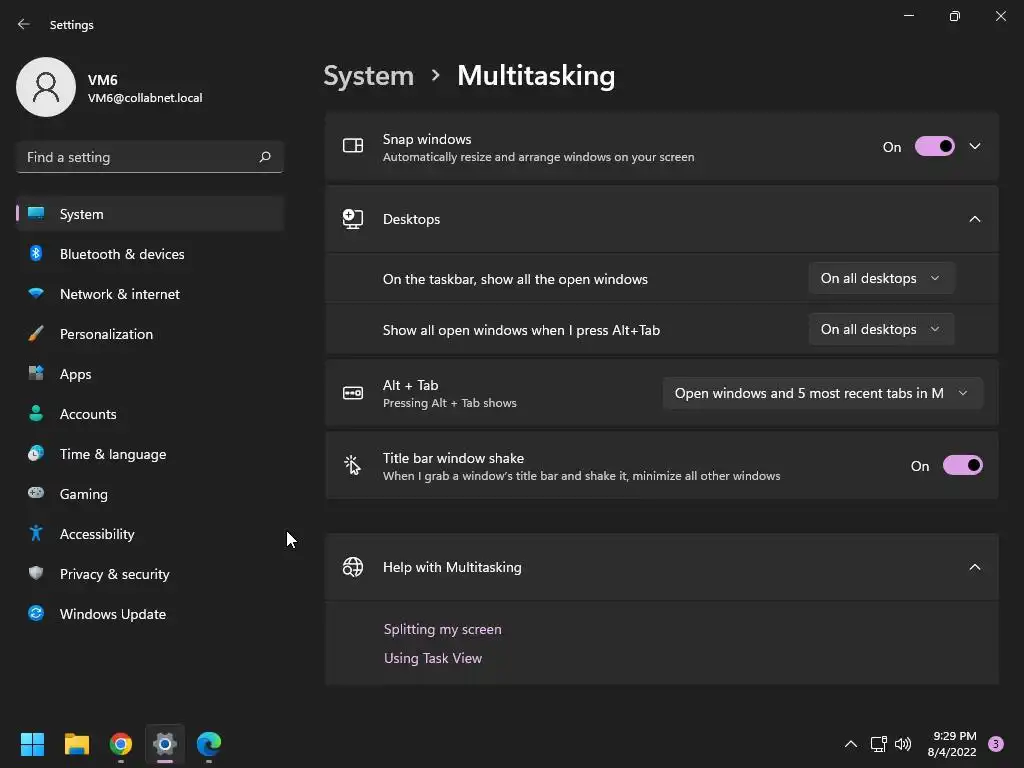
Task: Open File Explorer from the taskbar
Action: pos(77,744)
